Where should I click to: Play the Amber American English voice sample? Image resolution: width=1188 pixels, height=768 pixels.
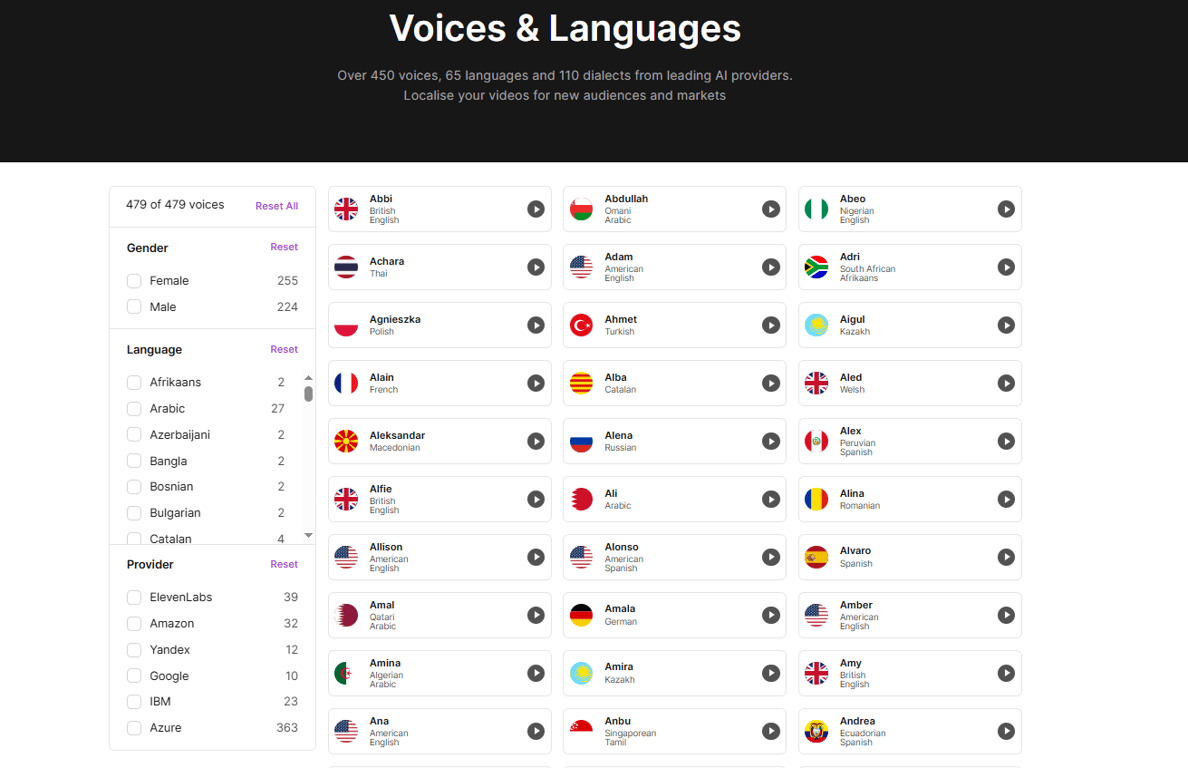(1005, 615)
